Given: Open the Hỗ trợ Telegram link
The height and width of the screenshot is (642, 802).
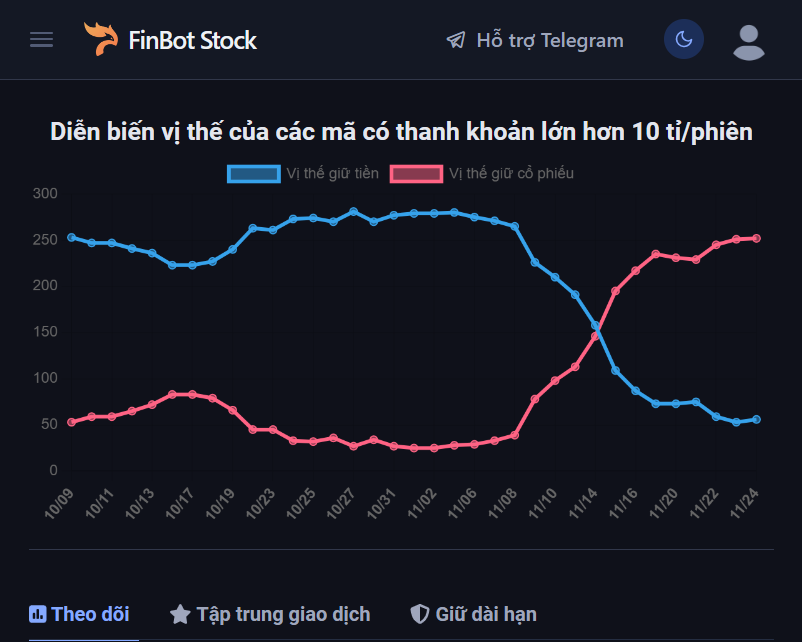Looking at the screenshot, I should 535,40.
